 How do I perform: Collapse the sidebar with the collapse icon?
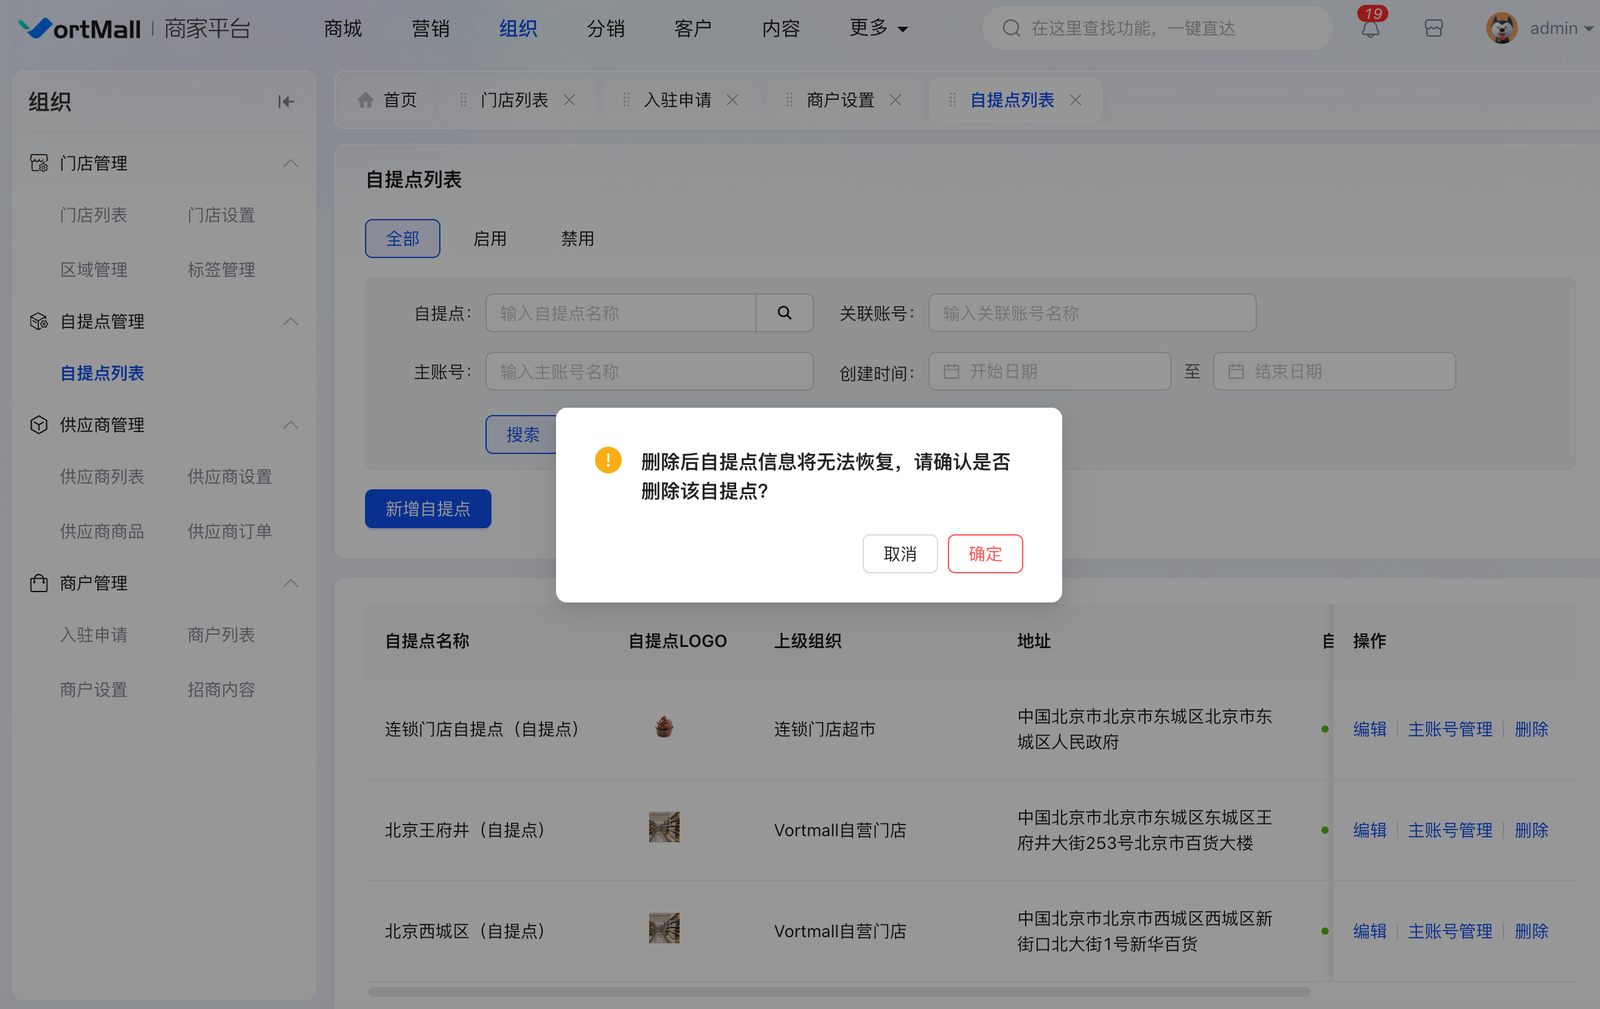(x=286, y=101)
